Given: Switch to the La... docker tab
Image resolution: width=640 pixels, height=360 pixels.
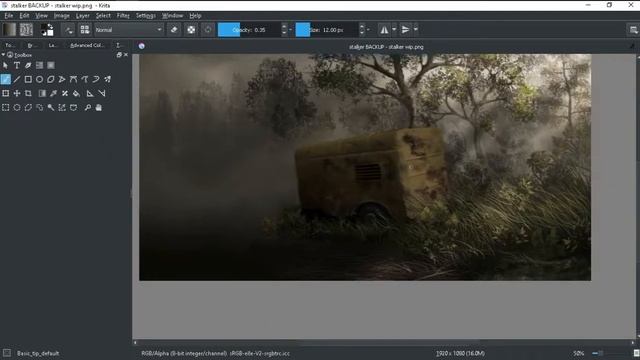Looking at the screenshot, I should click(x=52, y=45).
